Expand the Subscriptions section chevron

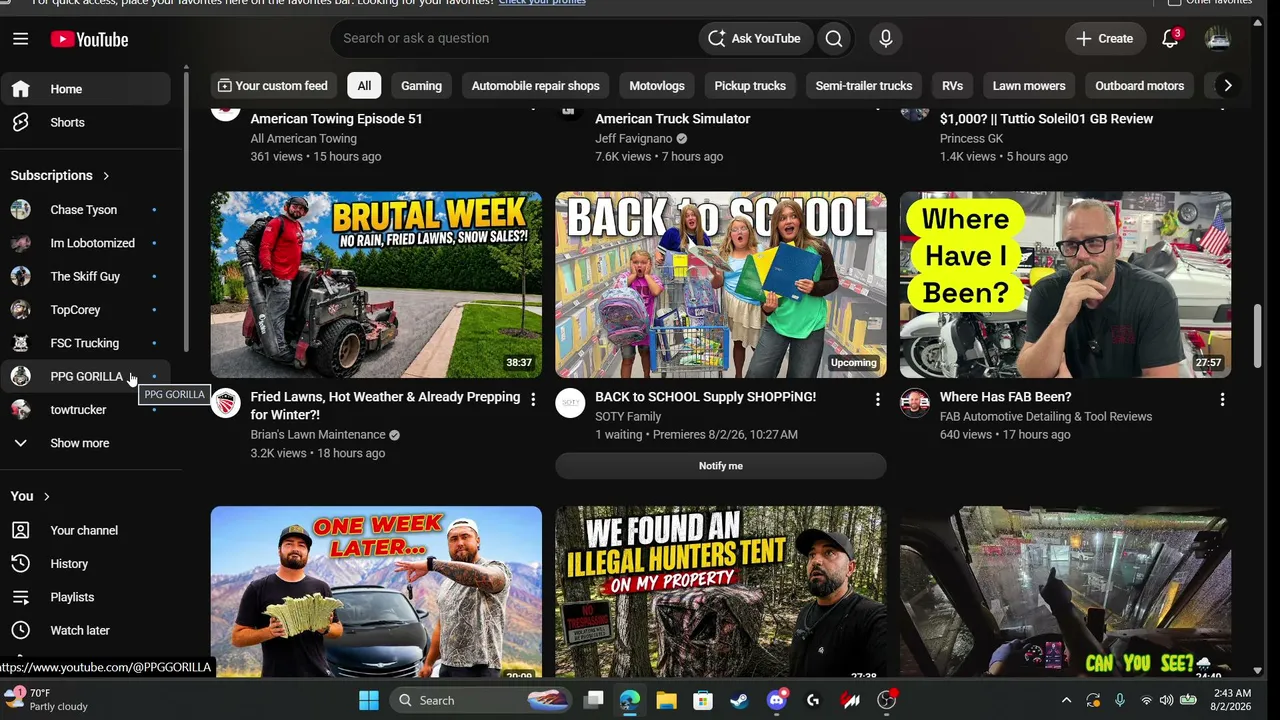[x=106, y=176]
